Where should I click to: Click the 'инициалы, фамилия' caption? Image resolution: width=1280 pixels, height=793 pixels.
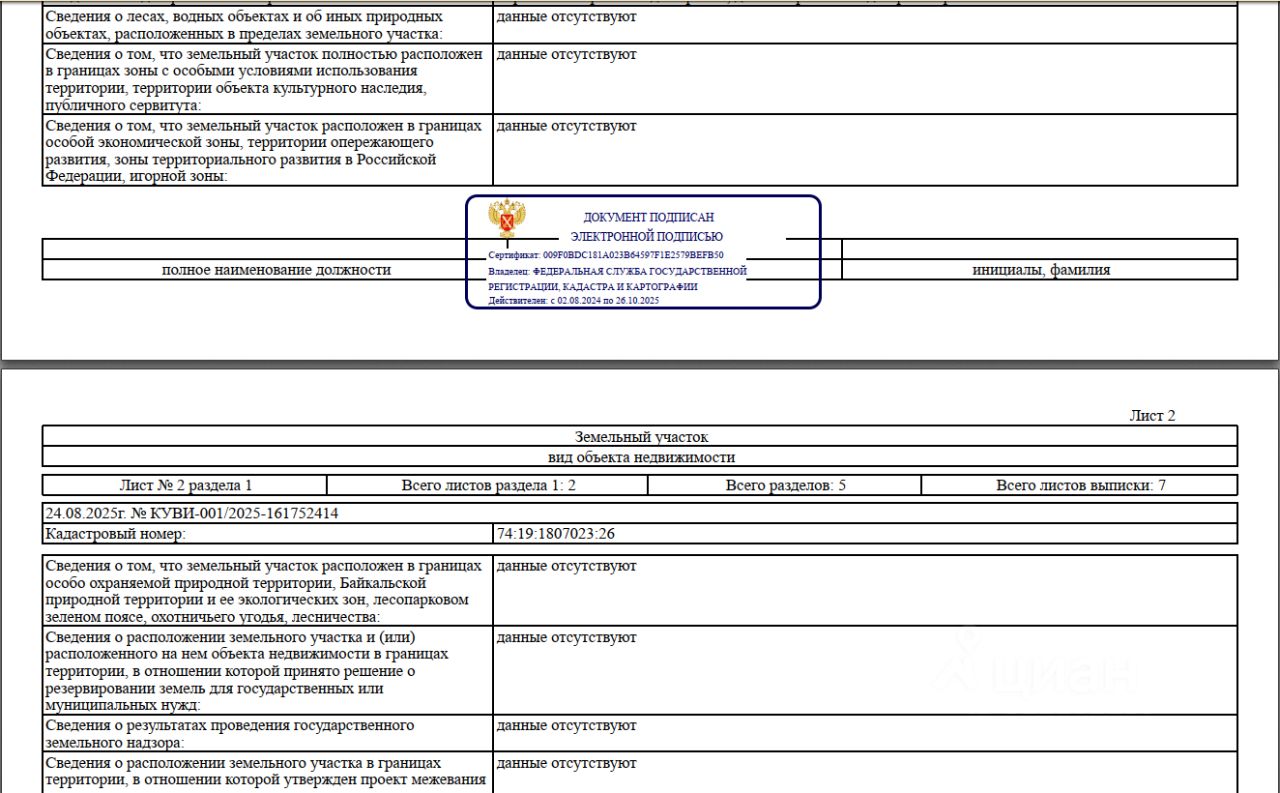[x=1041, y=270]
